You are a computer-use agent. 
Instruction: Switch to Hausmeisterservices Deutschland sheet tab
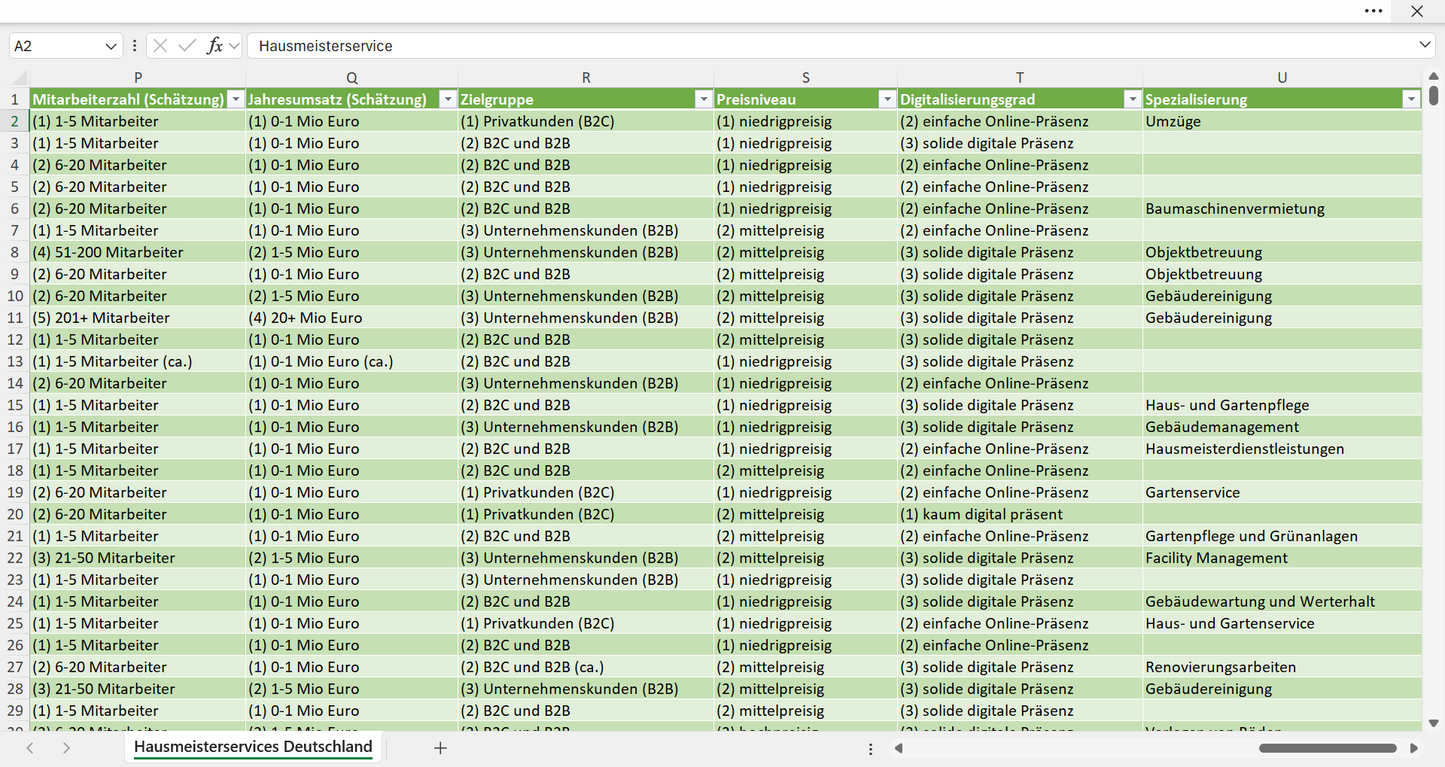(x=253, y=747)
